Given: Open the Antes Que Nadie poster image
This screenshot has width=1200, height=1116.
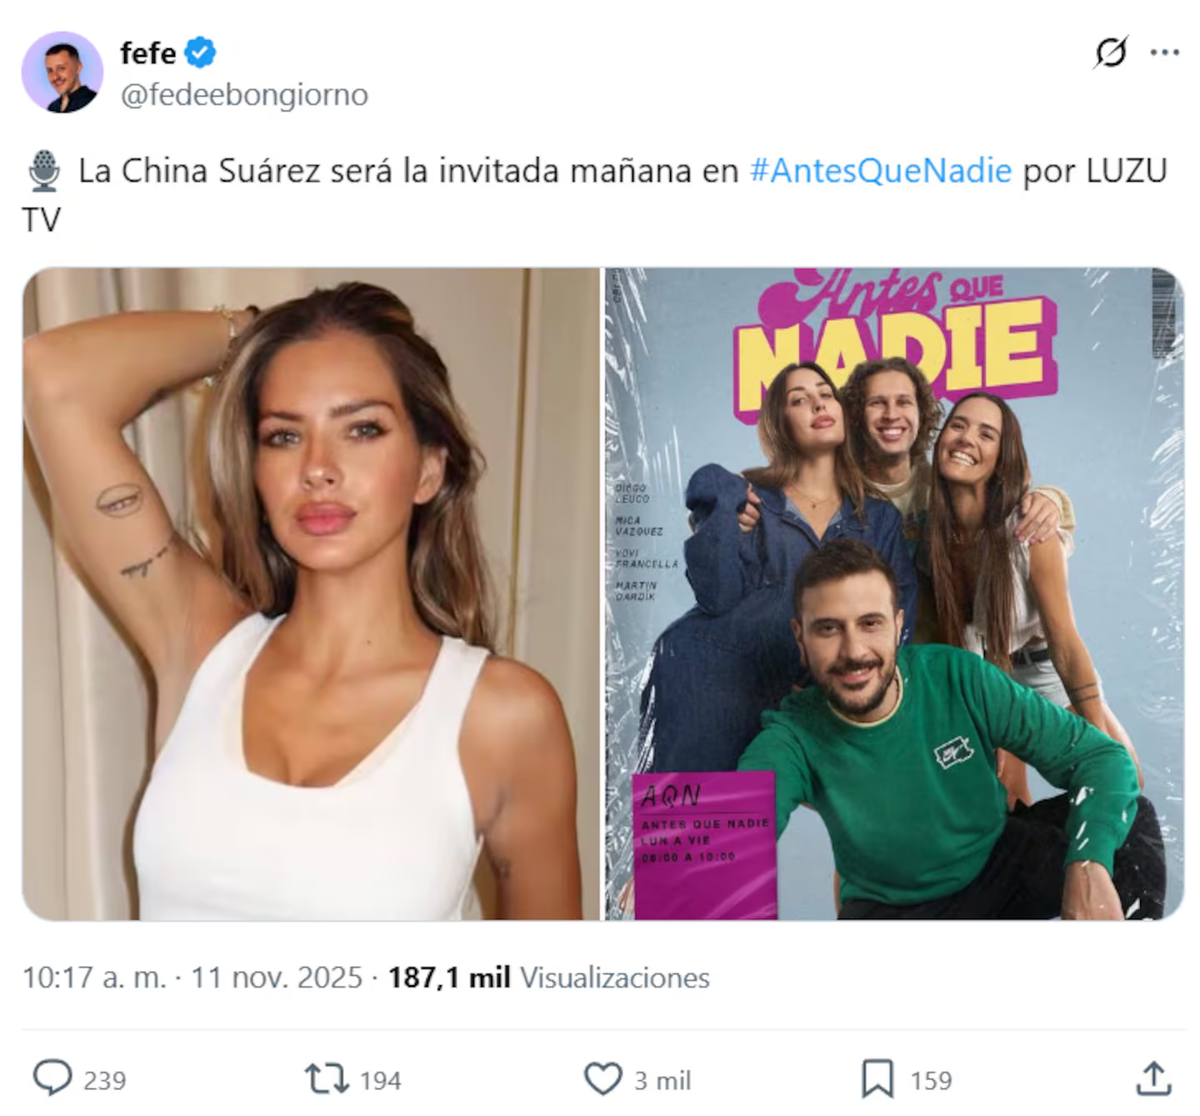Looking at the screenshot, I should click(894, 594).
